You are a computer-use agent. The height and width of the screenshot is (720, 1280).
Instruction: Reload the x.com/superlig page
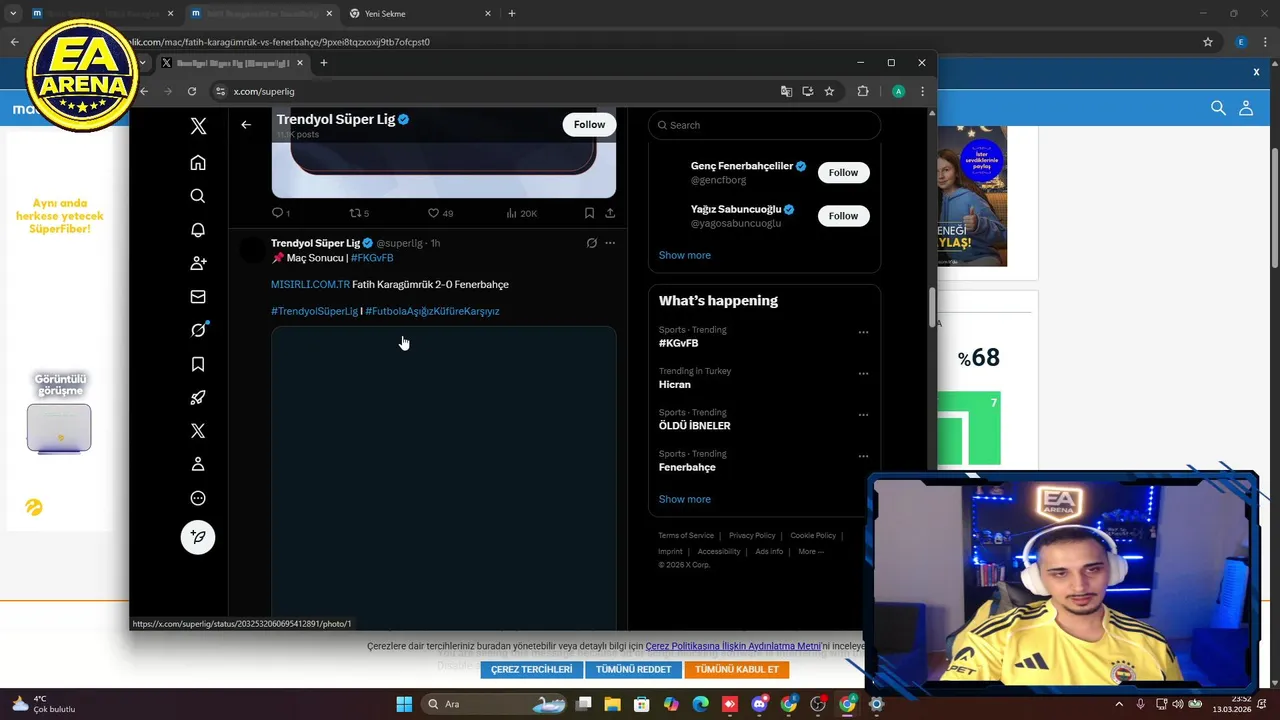coord(192,91)
